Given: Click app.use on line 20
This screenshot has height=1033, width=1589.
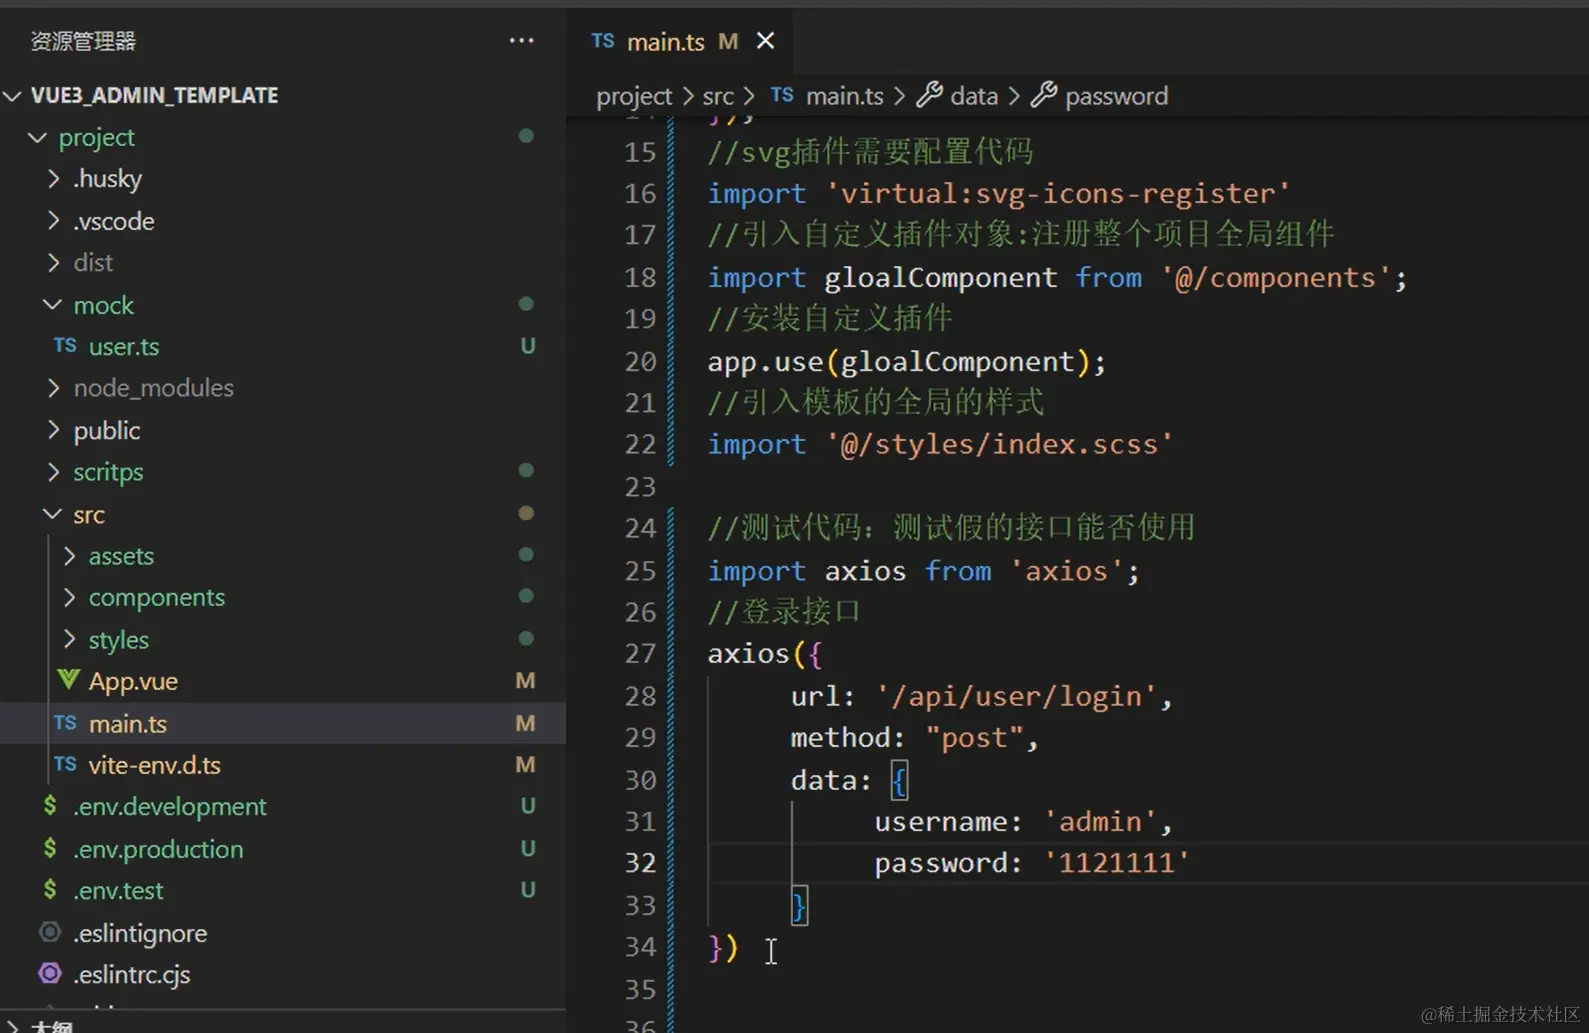Looking at the screenshot, I should coord(766,362).
